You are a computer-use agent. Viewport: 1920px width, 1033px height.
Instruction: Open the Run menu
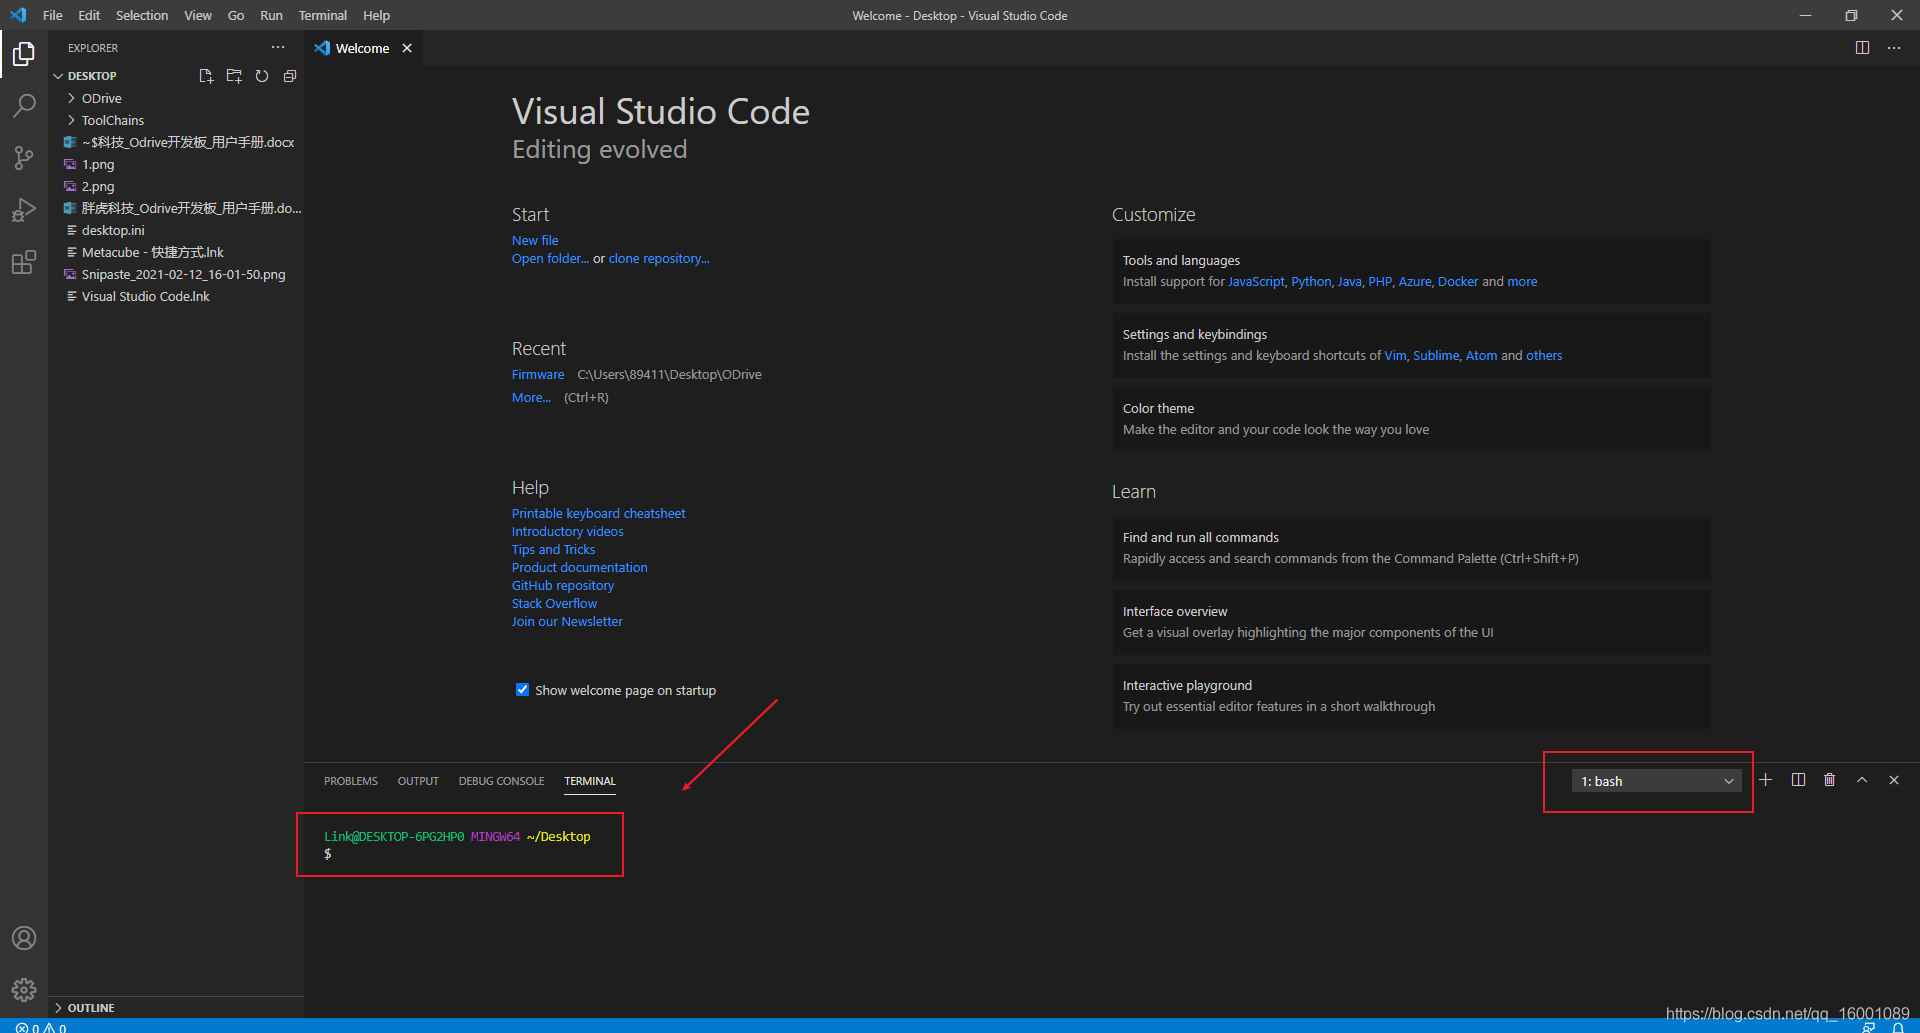click(x=271, y=15)
